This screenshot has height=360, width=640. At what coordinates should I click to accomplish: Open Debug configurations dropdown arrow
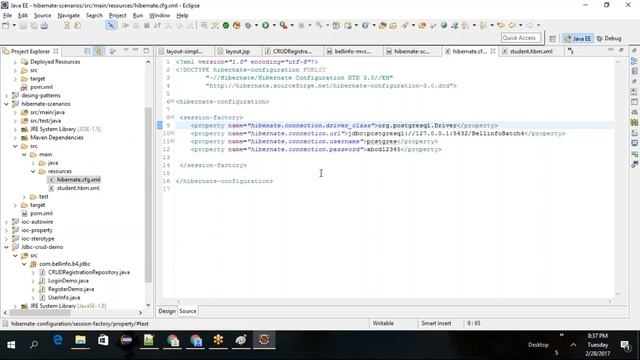(256, 25)
